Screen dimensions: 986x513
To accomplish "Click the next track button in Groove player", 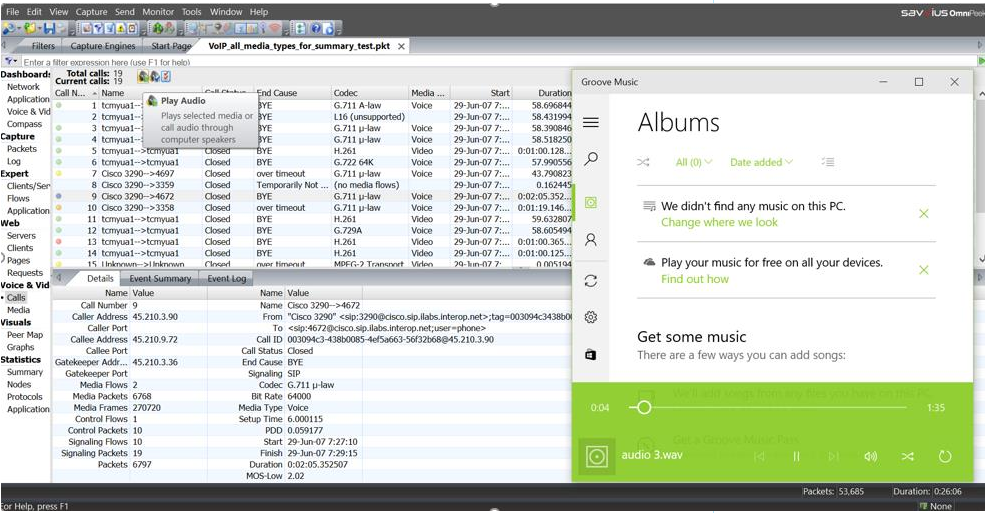I will 833,456.
